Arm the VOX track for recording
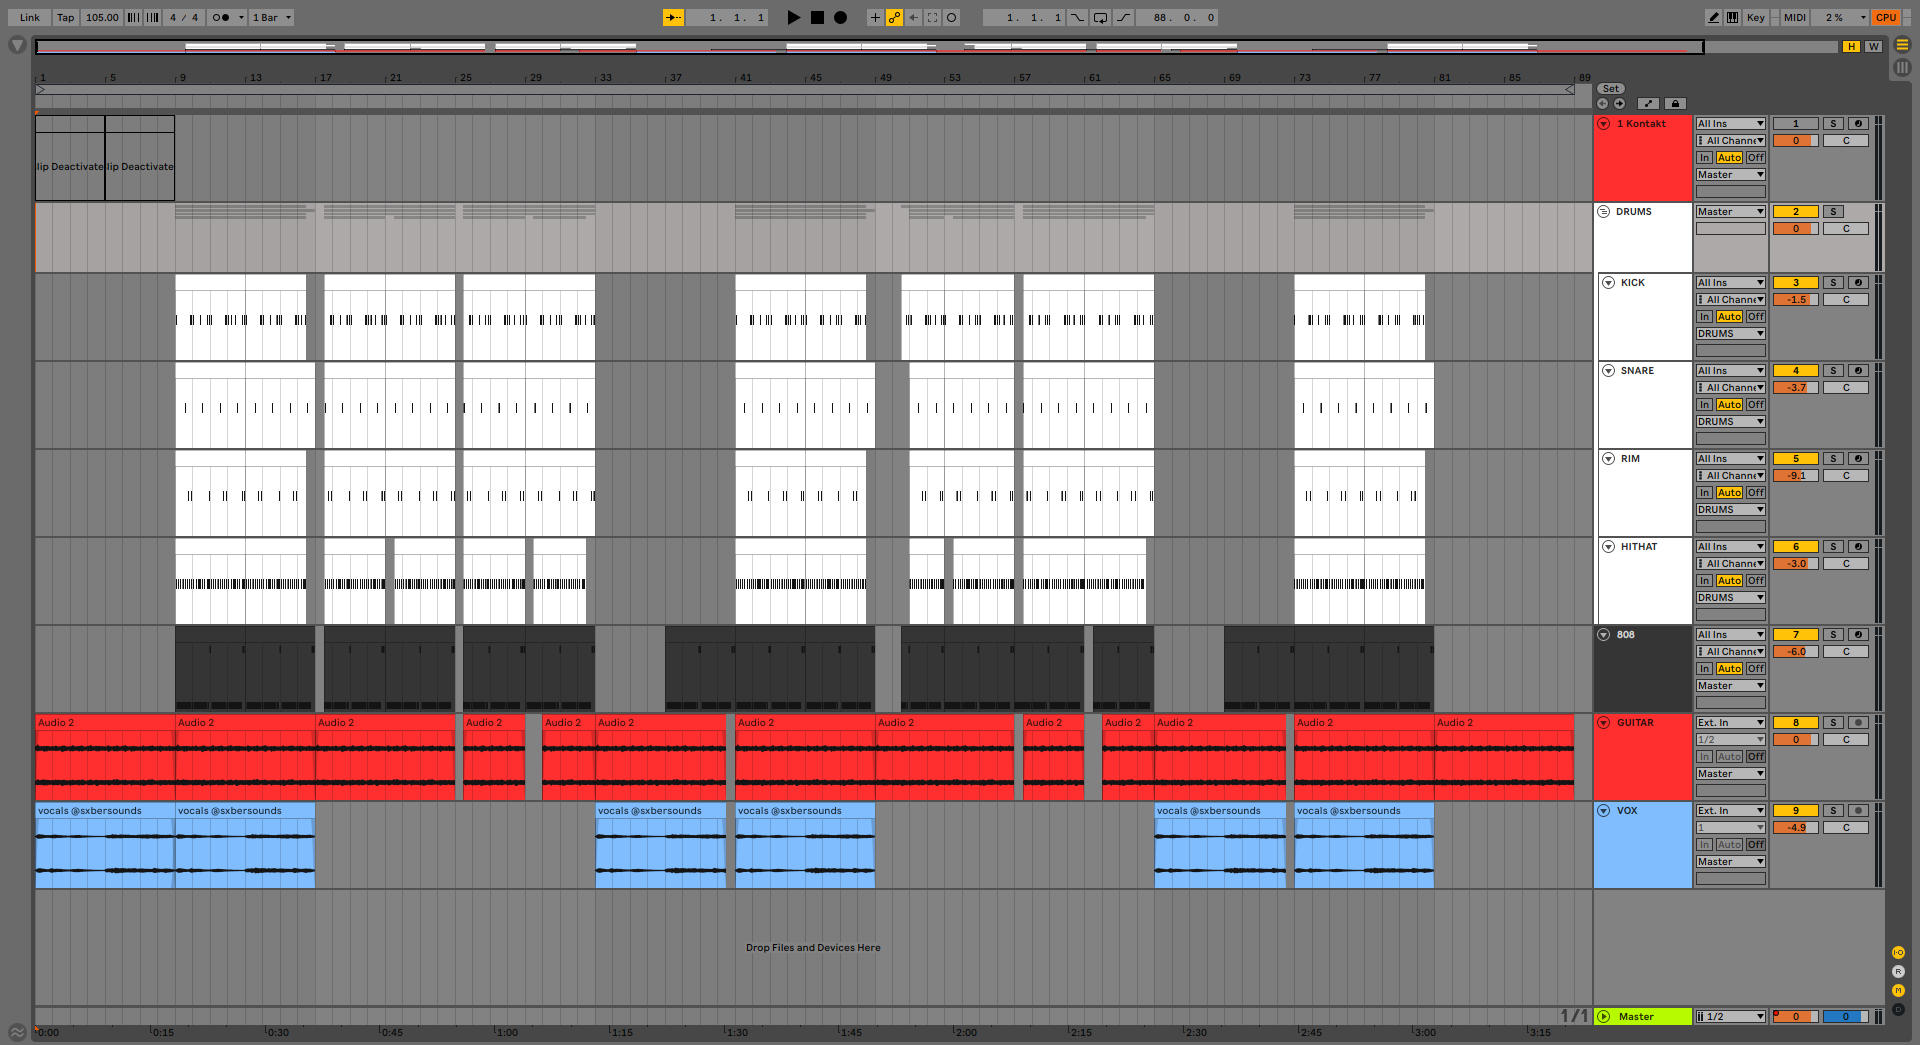The image size is (1920, 1045). click(1858, 810)
